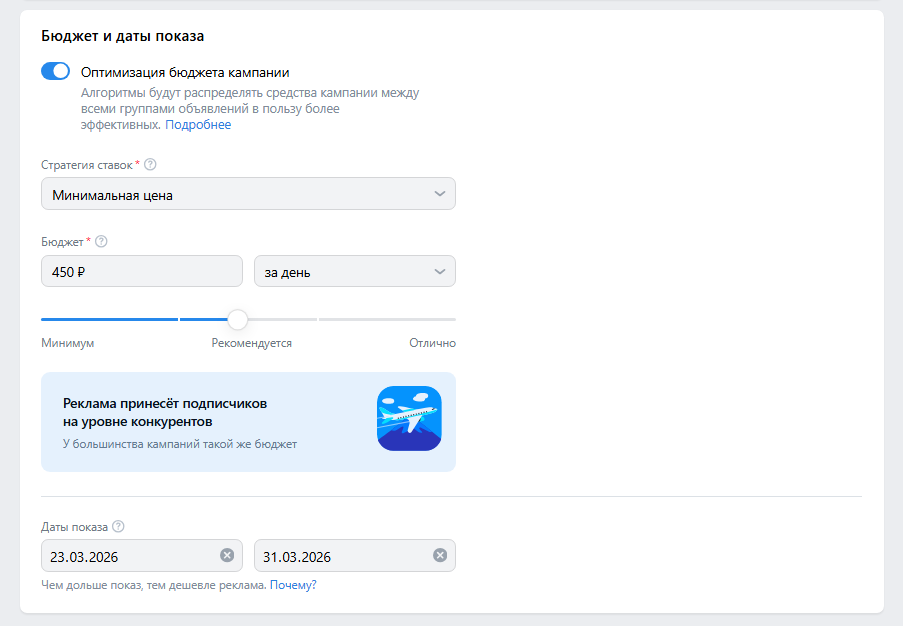903x626 pixels.
Task: Expand the Минимальная цена strategy dropdown
Action: (248, 195)
